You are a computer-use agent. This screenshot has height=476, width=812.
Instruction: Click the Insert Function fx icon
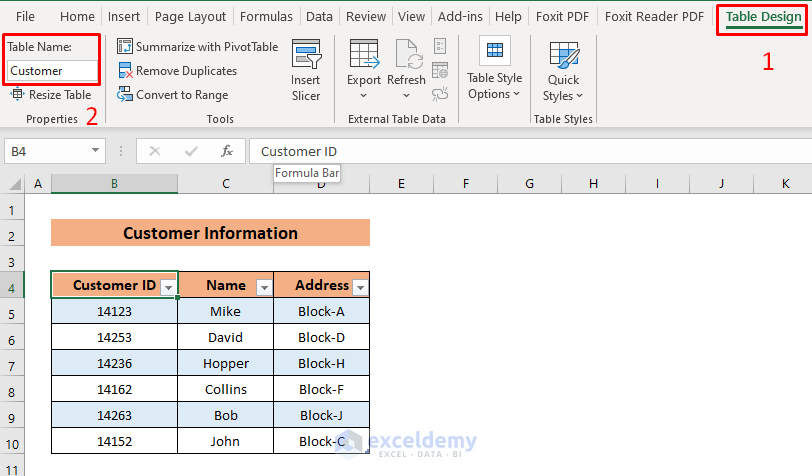click(227, 151)
